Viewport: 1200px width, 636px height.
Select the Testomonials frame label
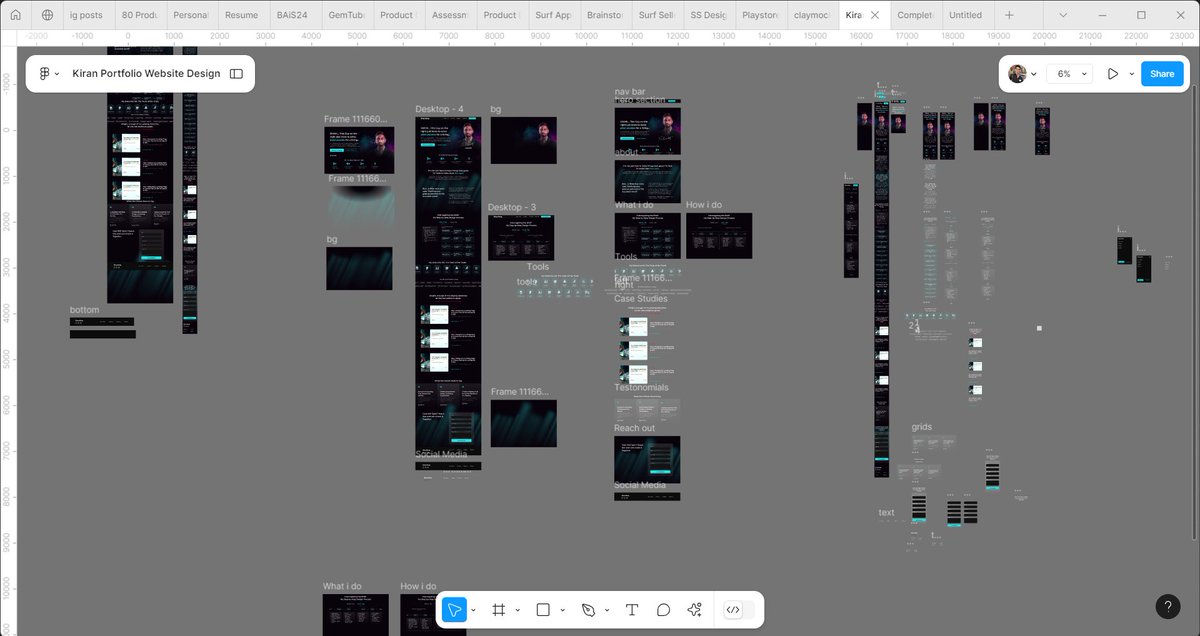[x=641, y=388]
